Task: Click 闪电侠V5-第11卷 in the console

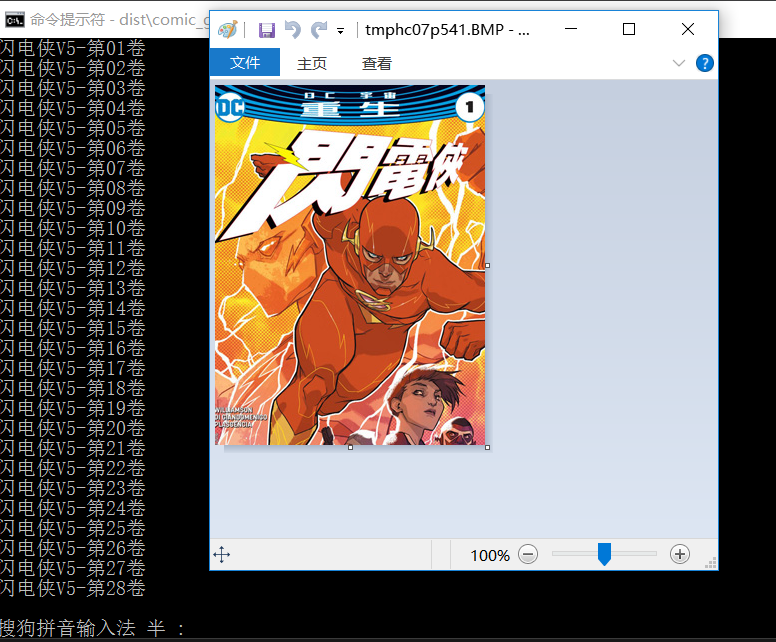Action: tap(73, 248)
